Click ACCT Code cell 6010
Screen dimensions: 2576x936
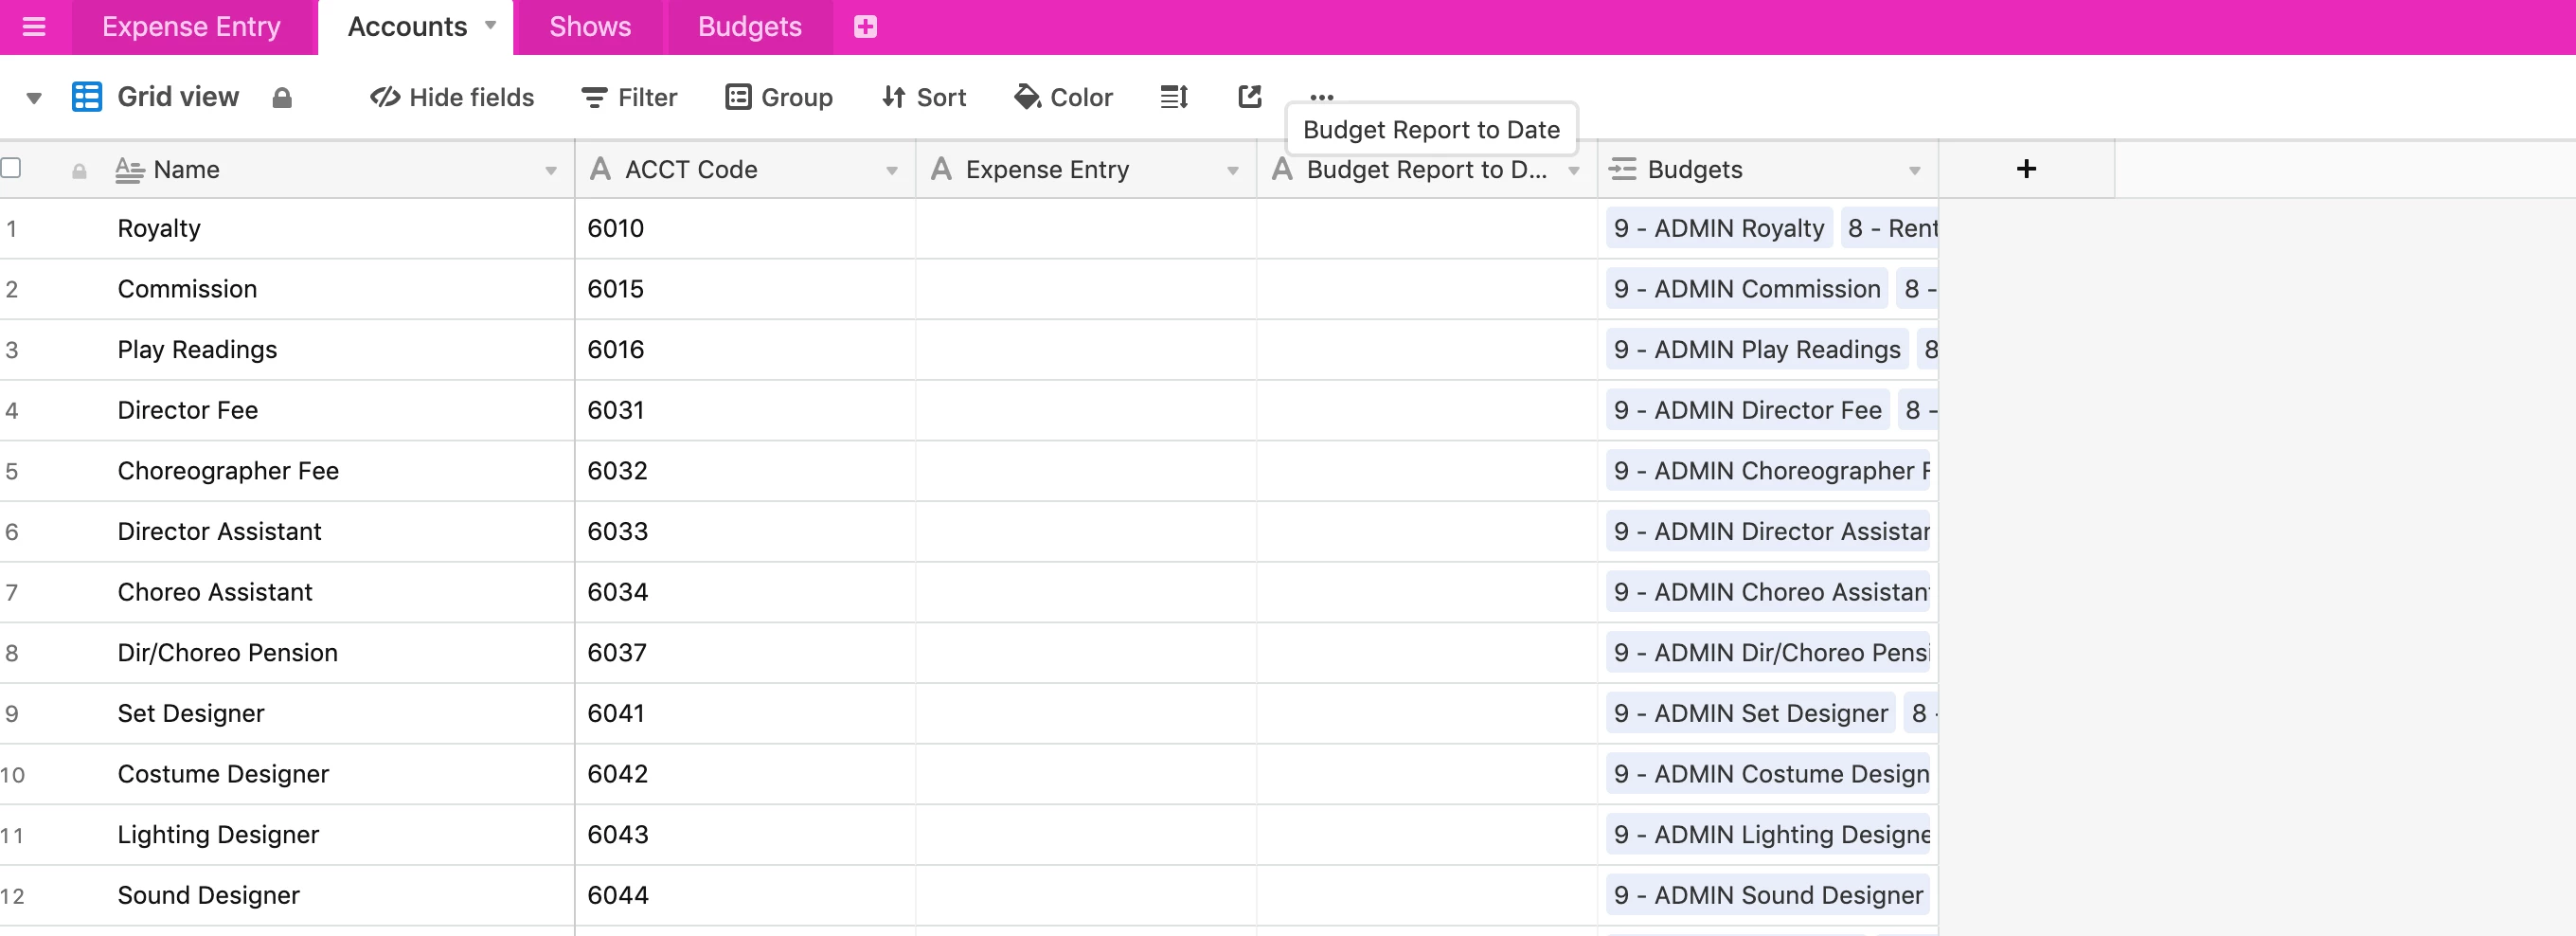pyautogui.click(x=745, y=228)
